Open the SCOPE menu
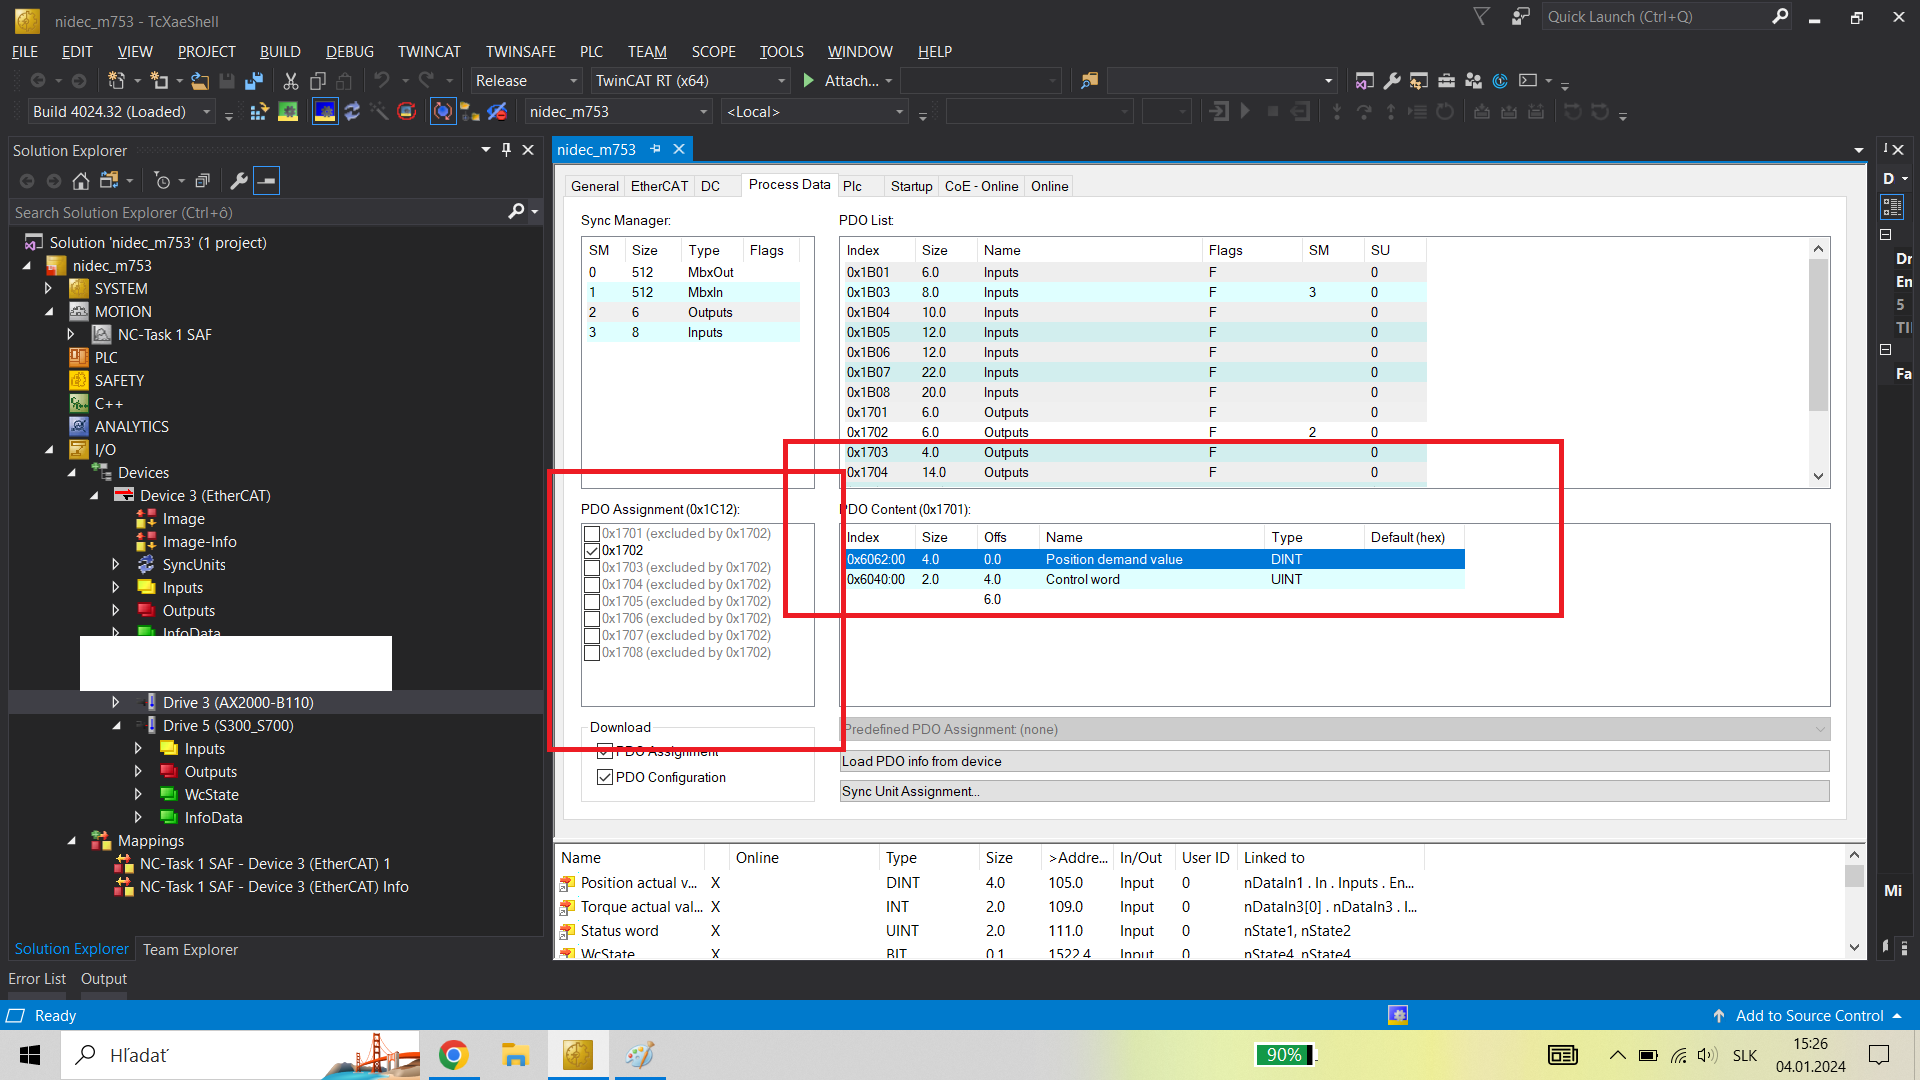 [713, 52]
